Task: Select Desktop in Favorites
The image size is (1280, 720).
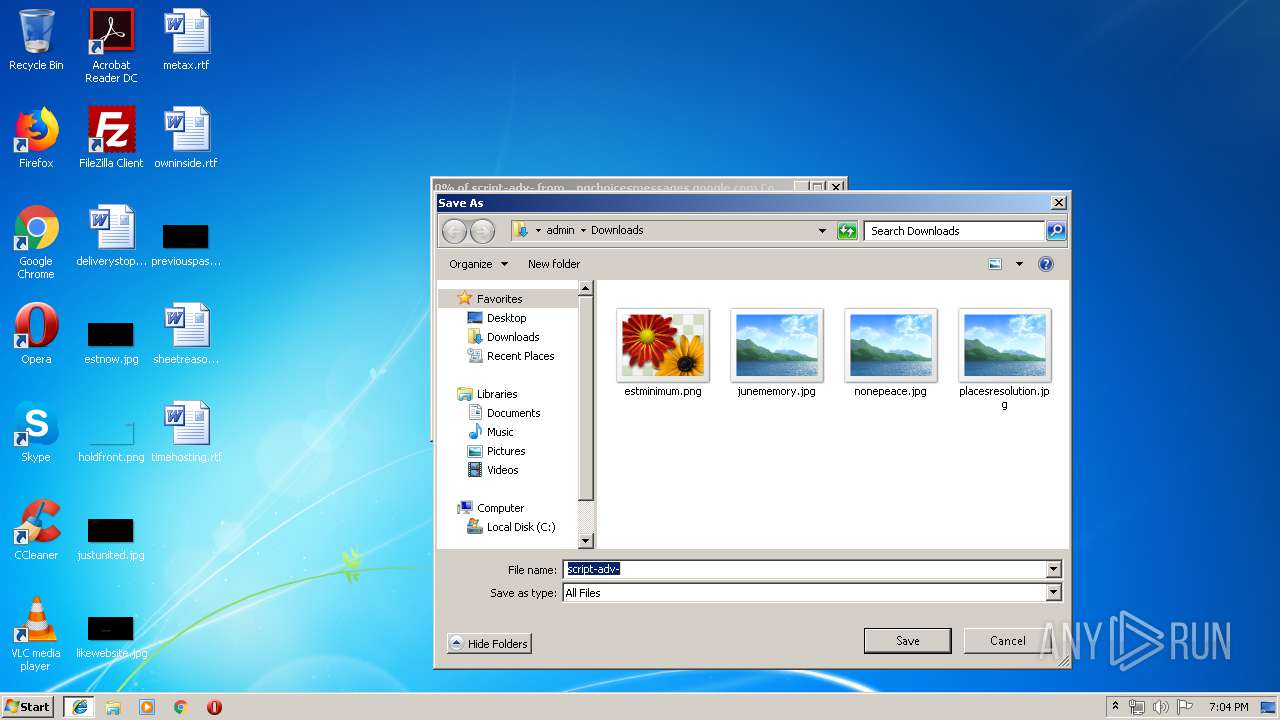Action: (x=497, y=318)
